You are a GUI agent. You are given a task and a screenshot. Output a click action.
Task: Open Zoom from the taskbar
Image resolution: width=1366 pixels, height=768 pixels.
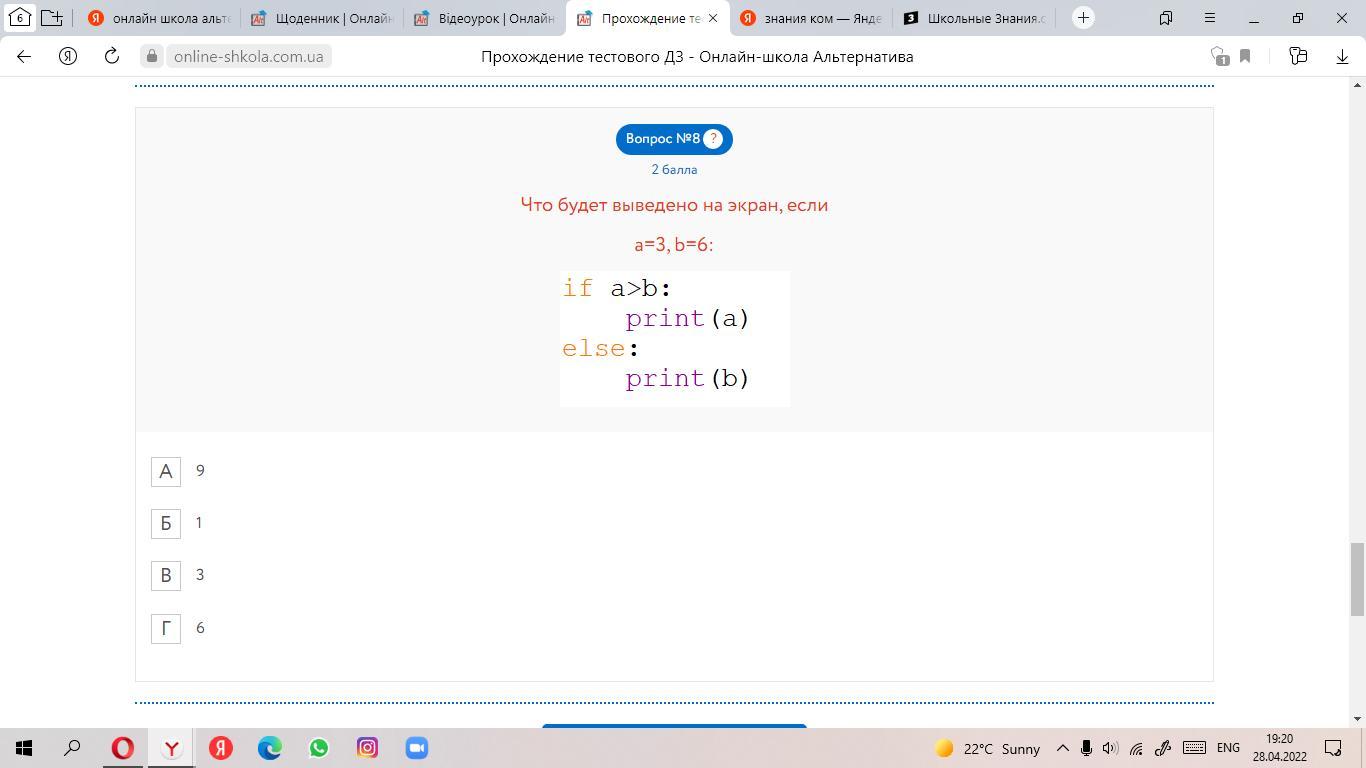417,748
